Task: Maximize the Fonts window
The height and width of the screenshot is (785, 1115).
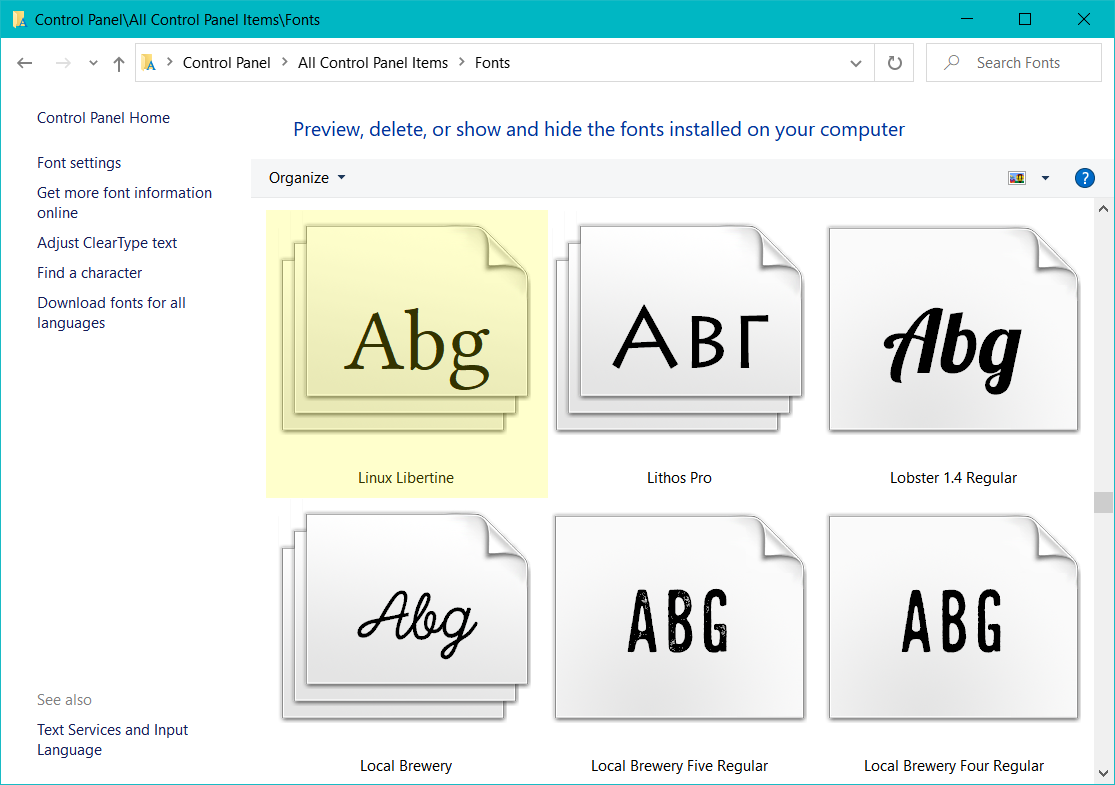Action: pos(1025,19)
